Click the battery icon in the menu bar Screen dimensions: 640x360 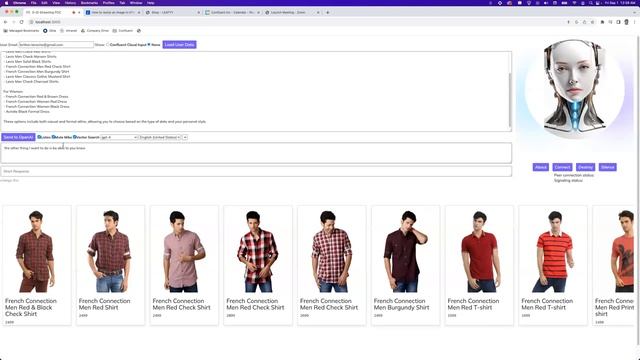[x=564, y=3]
